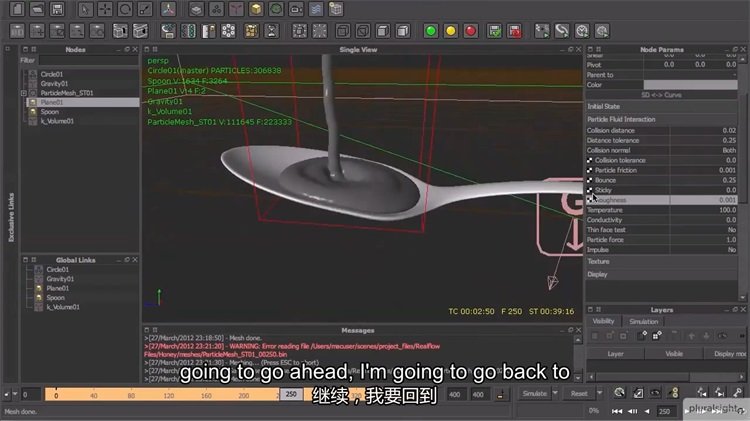
Task: Add a camera from the toolbar
Action: pos(296,9)
